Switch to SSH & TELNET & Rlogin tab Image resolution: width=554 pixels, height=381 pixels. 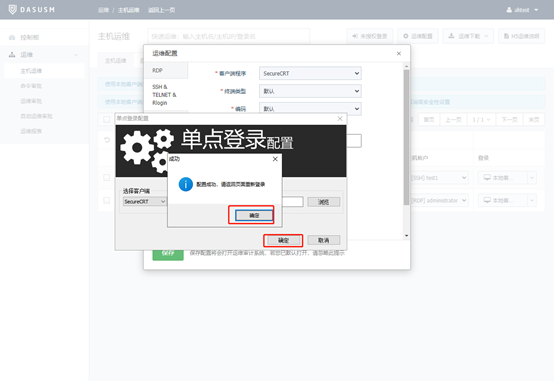(x=166, y=95)
